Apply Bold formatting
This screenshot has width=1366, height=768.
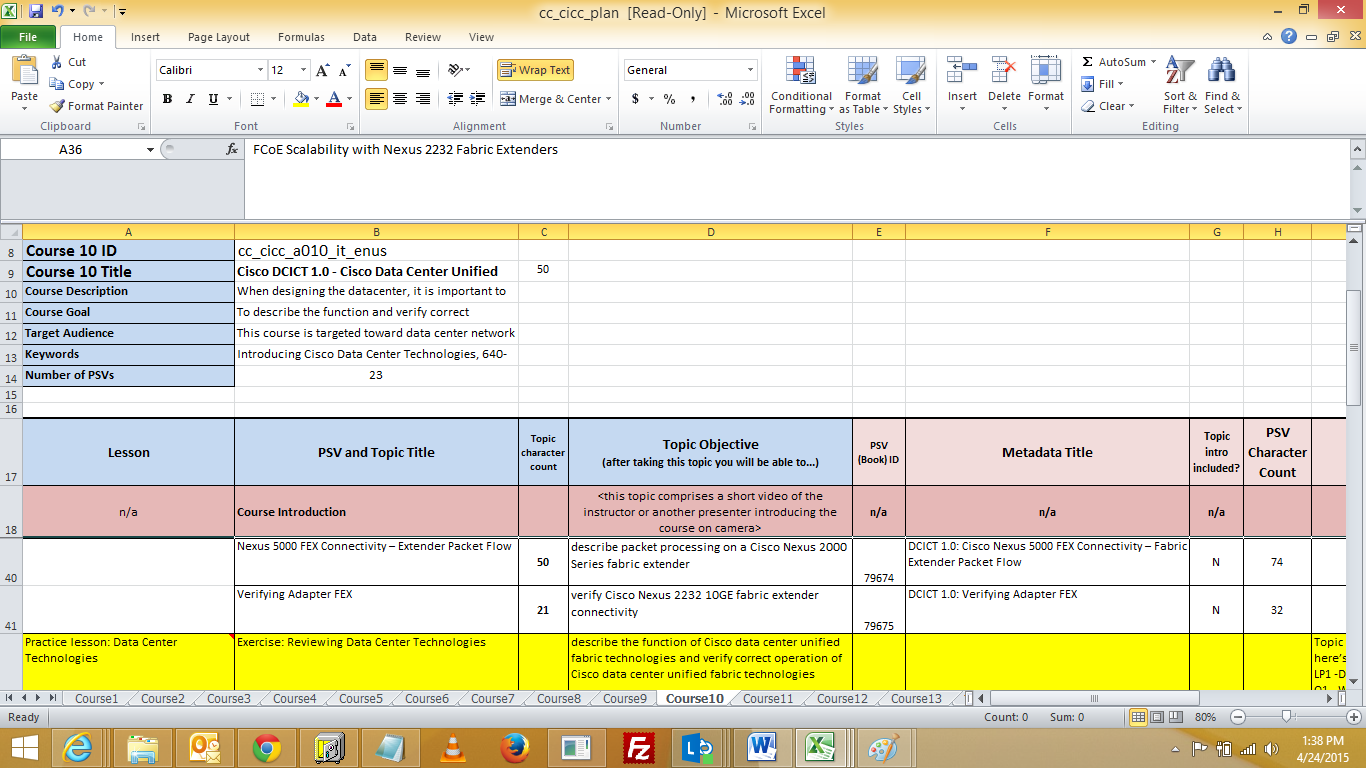click(167, 99)
